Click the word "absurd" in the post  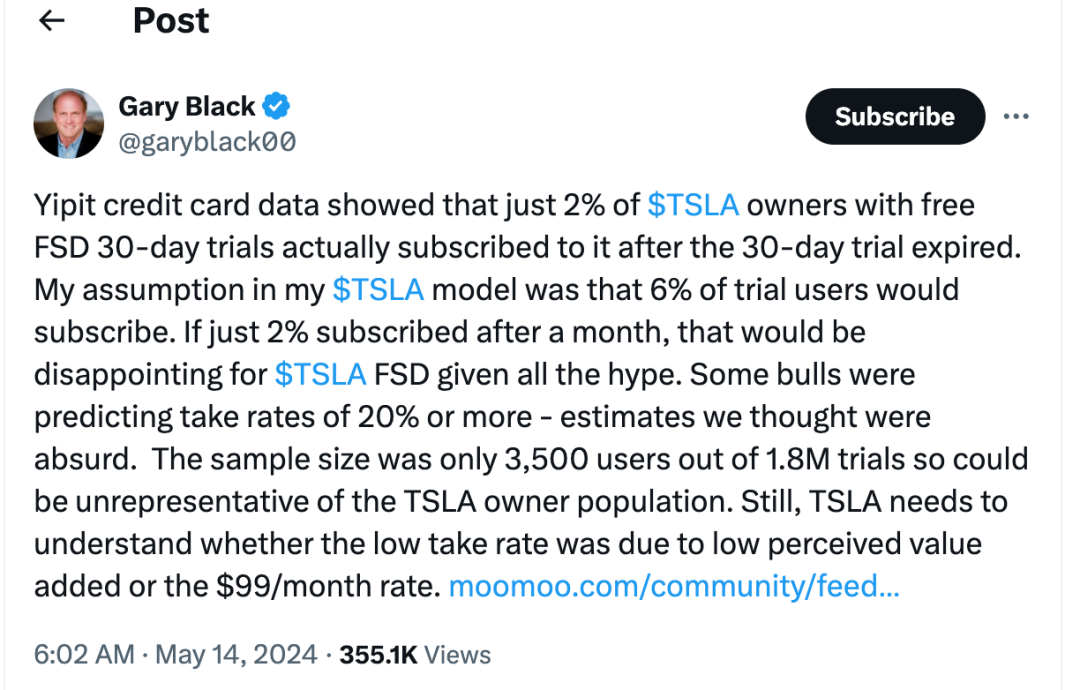click(83, 459)
